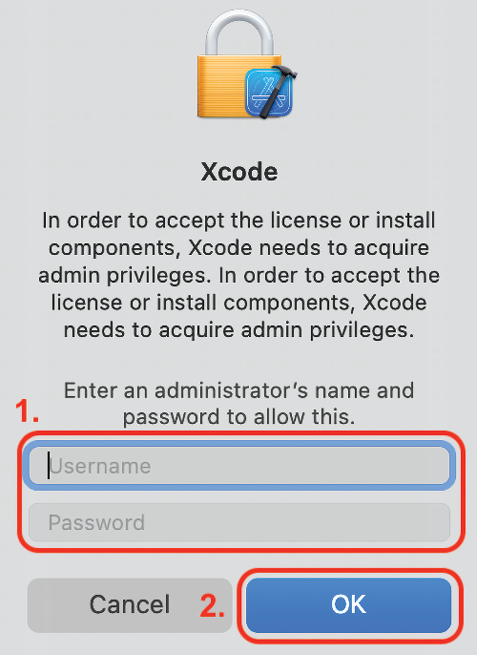Image resolution: width=477 pixels, height=655 pixels.
Task: Click the 'needs to acquire admin privileges.' line
Action: 239,330
